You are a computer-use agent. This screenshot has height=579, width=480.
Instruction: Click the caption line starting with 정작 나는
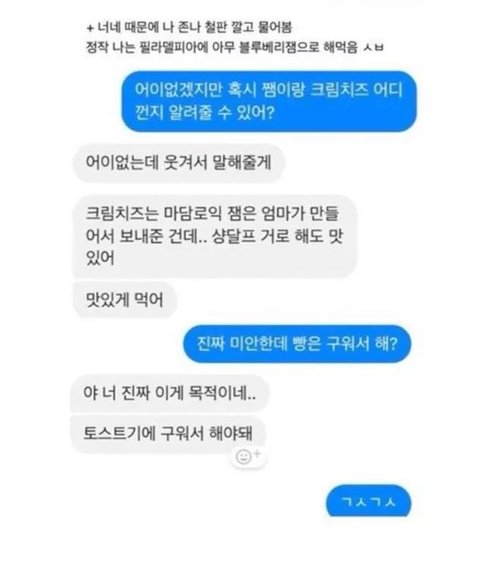[235, 47]
